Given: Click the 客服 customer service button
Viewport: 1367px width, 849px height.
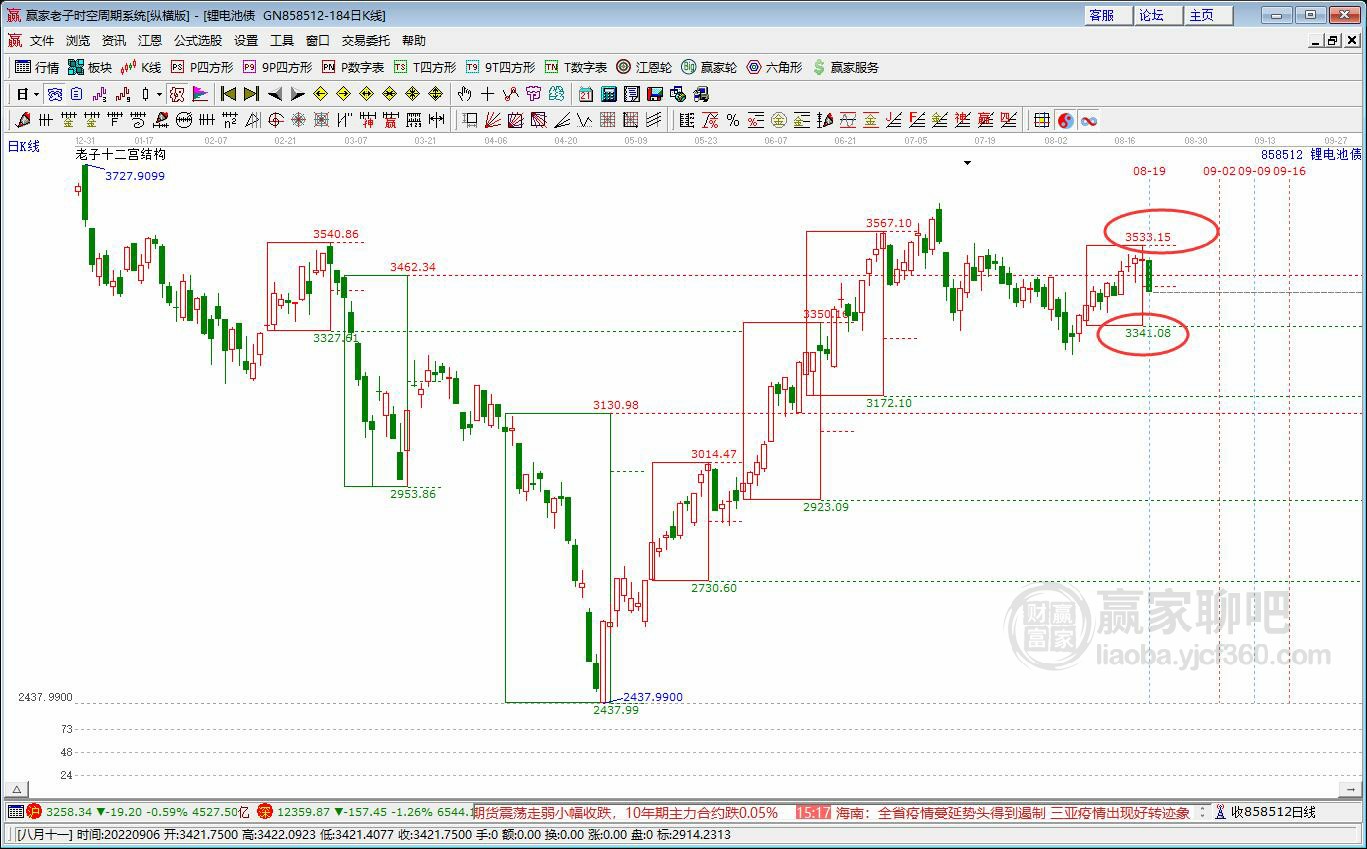Looking at the screenshot, I should 1109,15.
